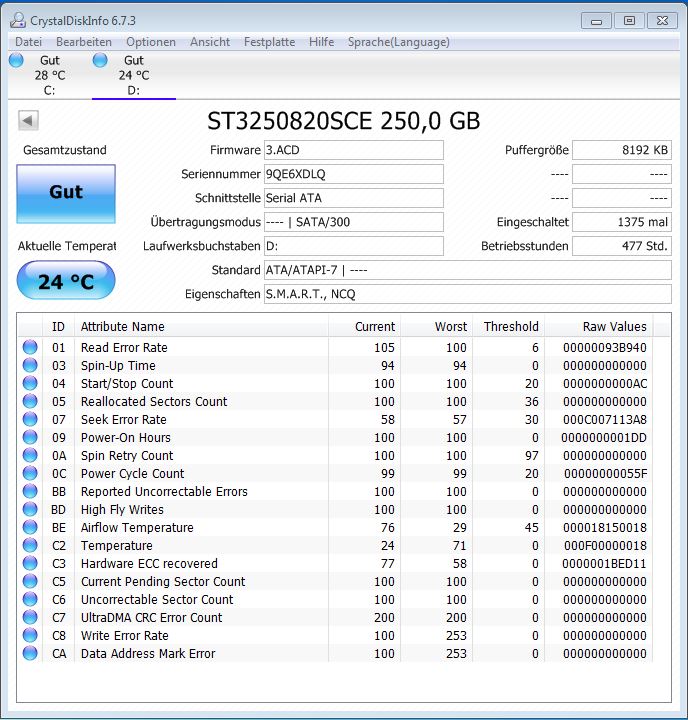Click status orb of Reported Uncorrectable Errors
This screenshot has width=688, height=720.
click(30, 491)
